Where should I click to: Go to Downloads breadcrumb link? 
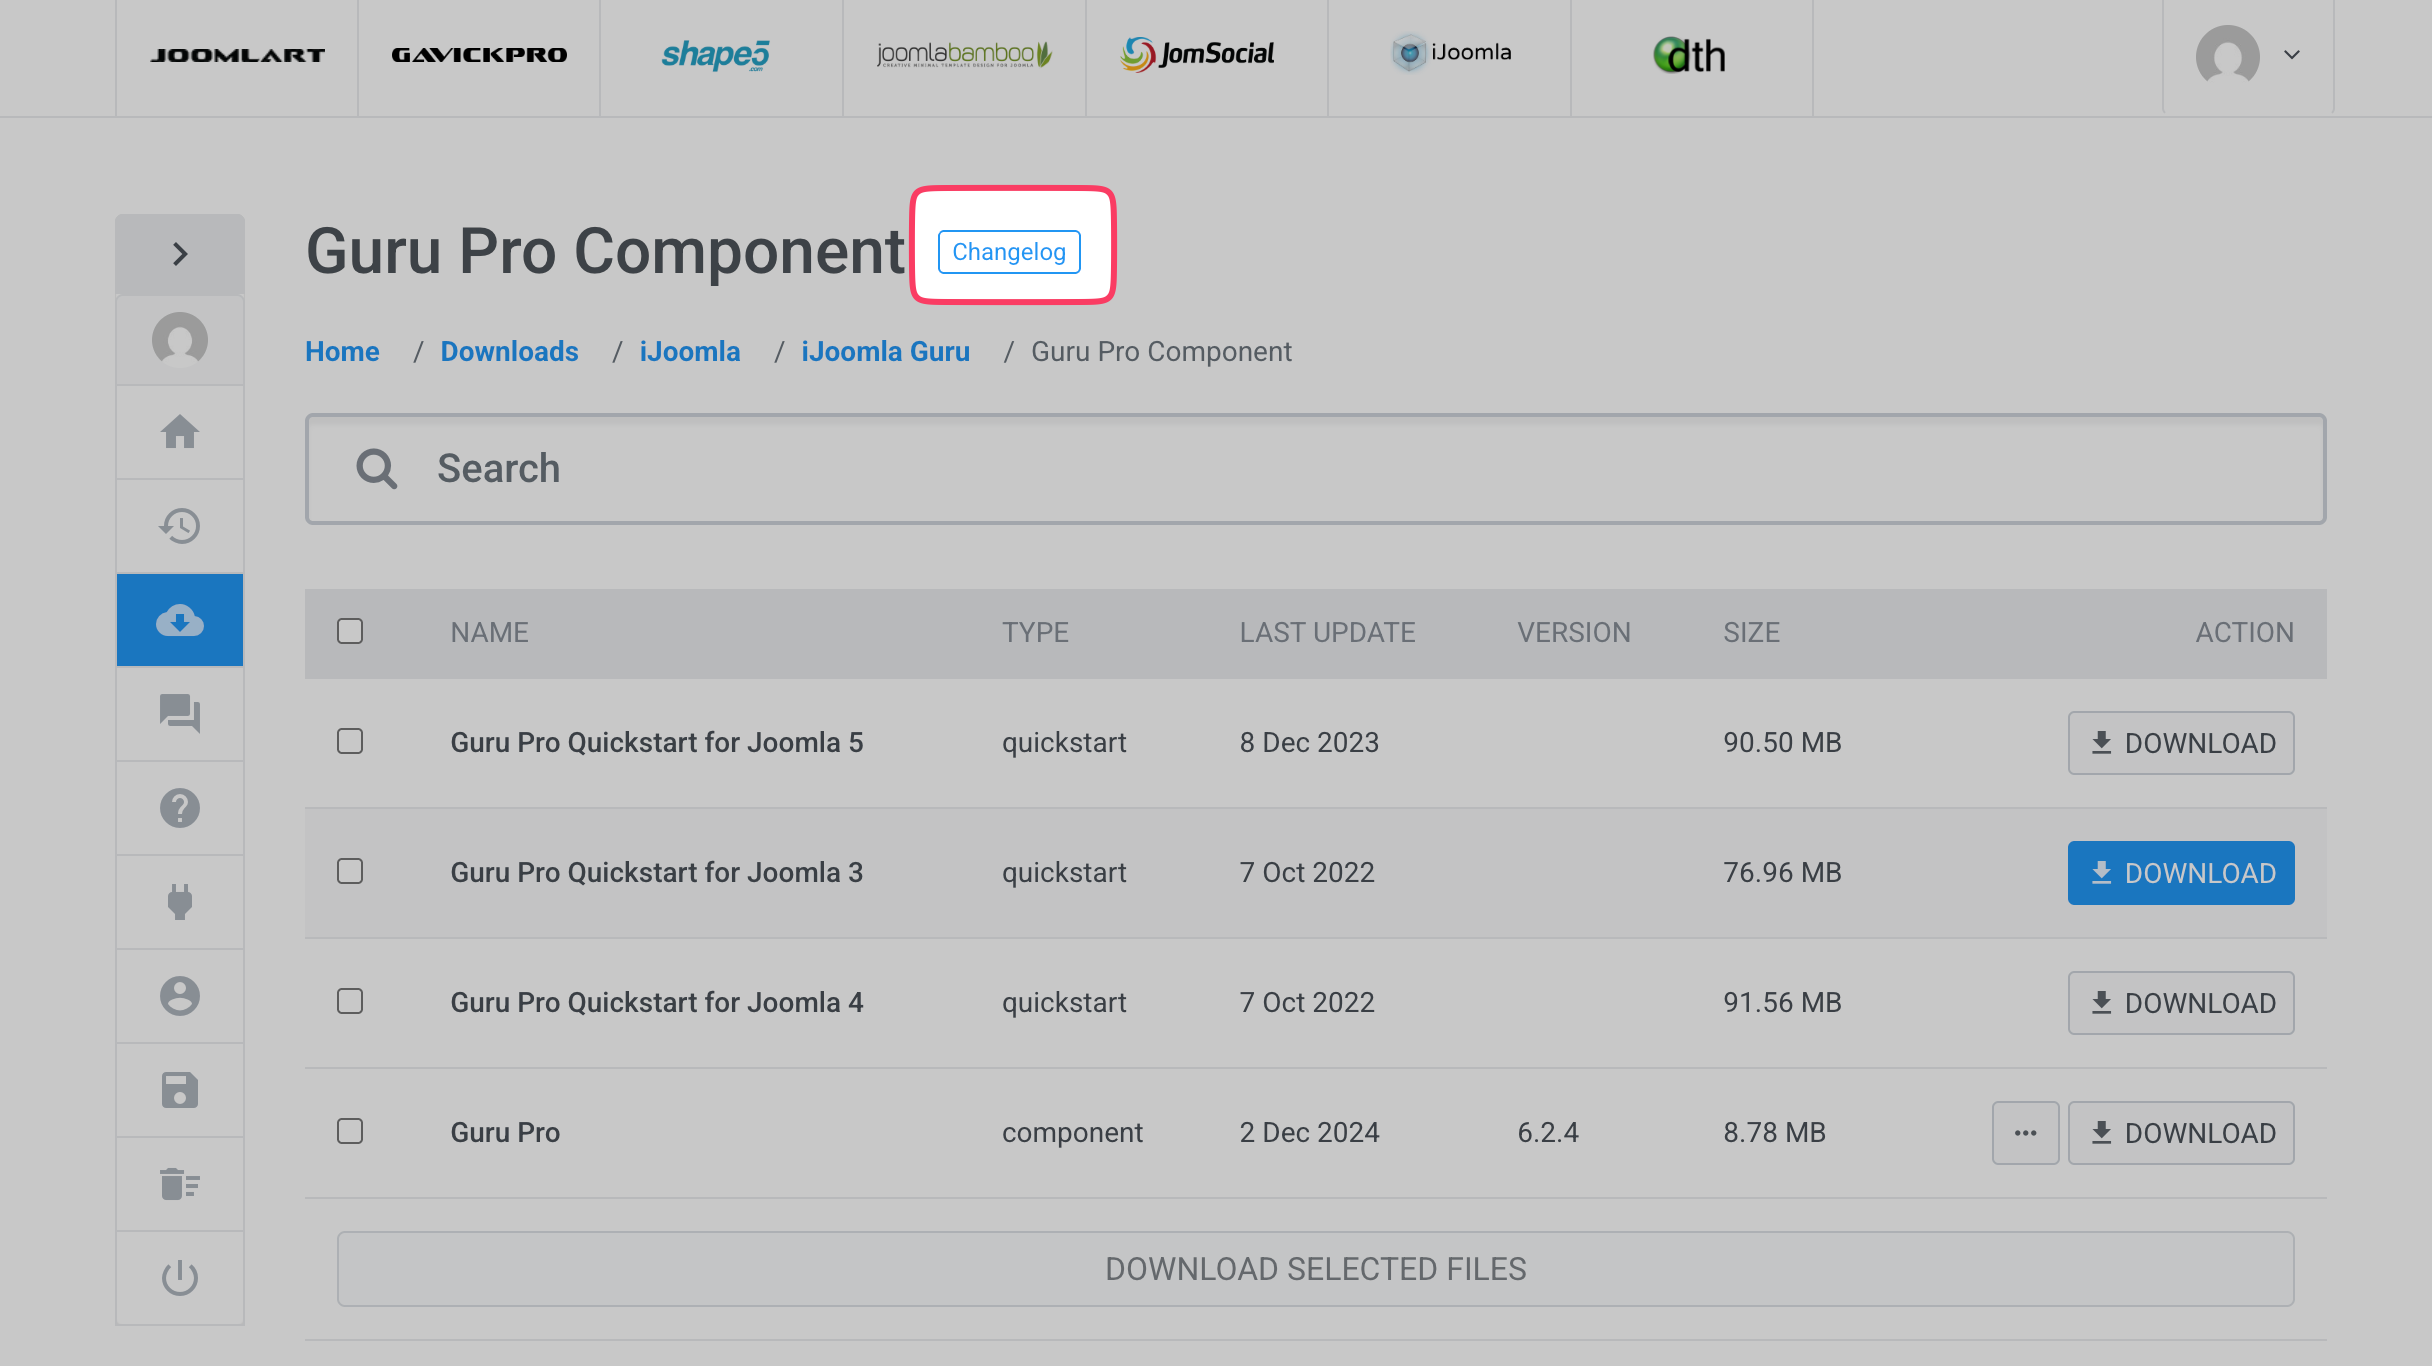[x=509, y=352]
